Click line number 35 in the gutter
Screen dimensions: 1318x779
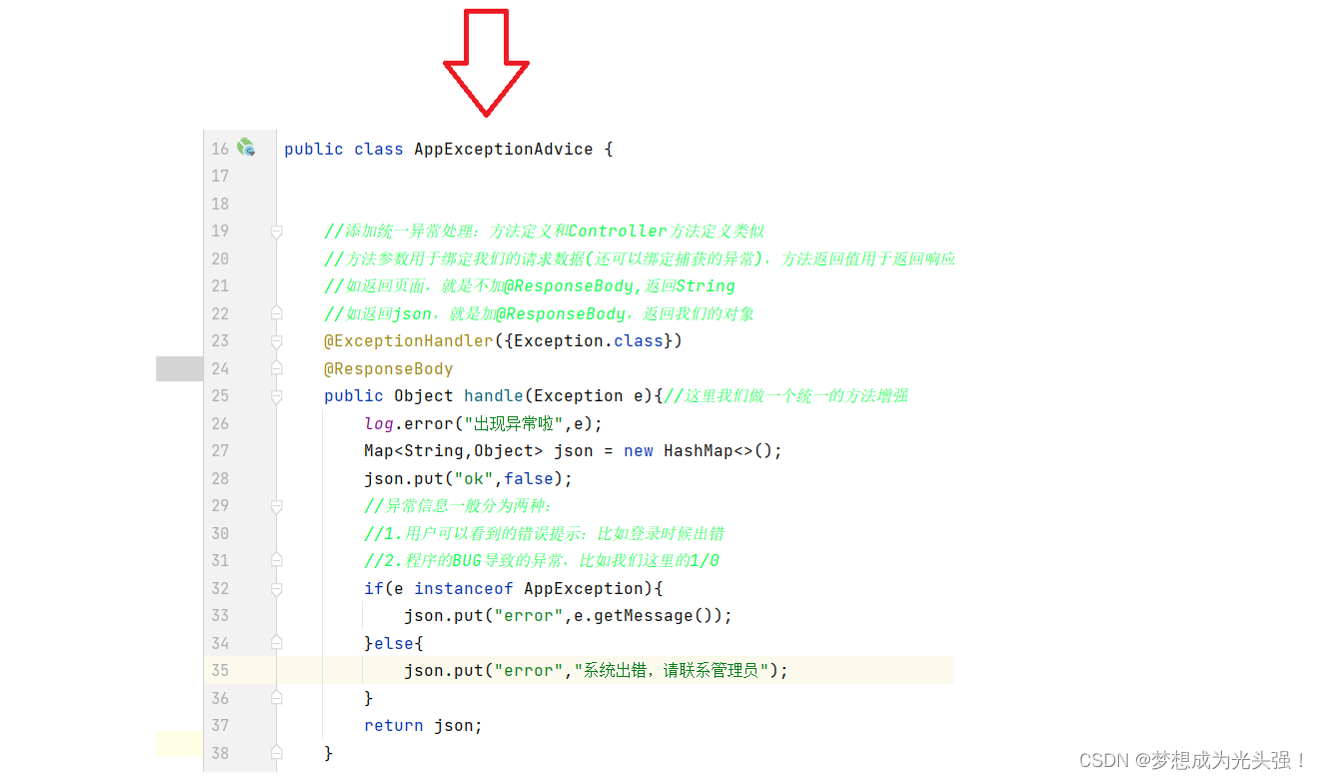220,670
